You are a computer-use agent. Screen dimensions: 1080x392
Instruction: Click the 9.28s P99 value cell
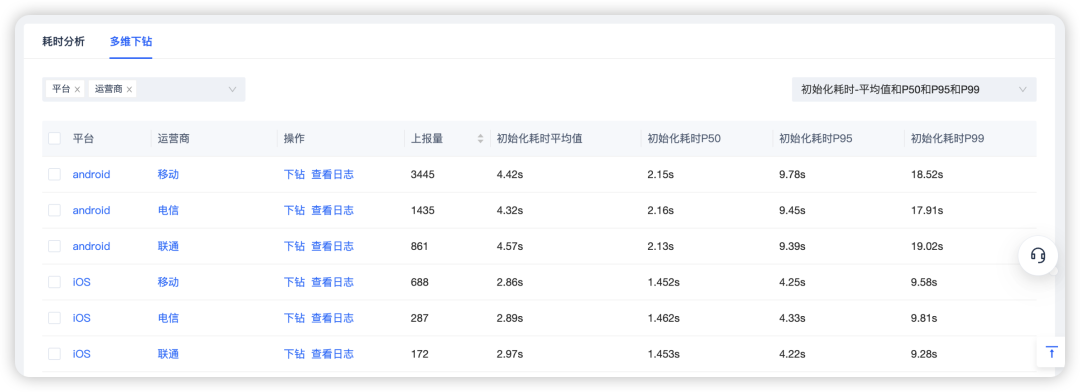(924, 353)
